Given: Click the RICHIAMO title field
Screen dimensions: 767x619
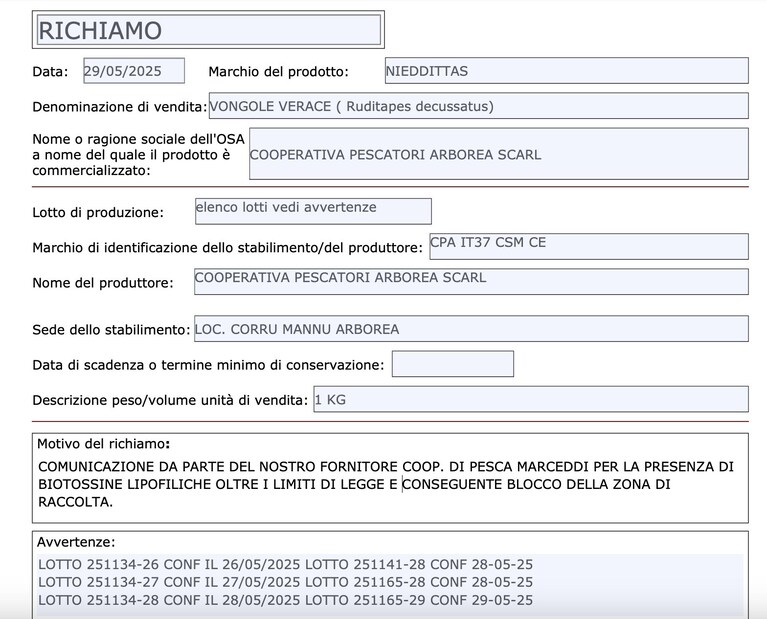Looking at the screenshot, I should [208, 30].
